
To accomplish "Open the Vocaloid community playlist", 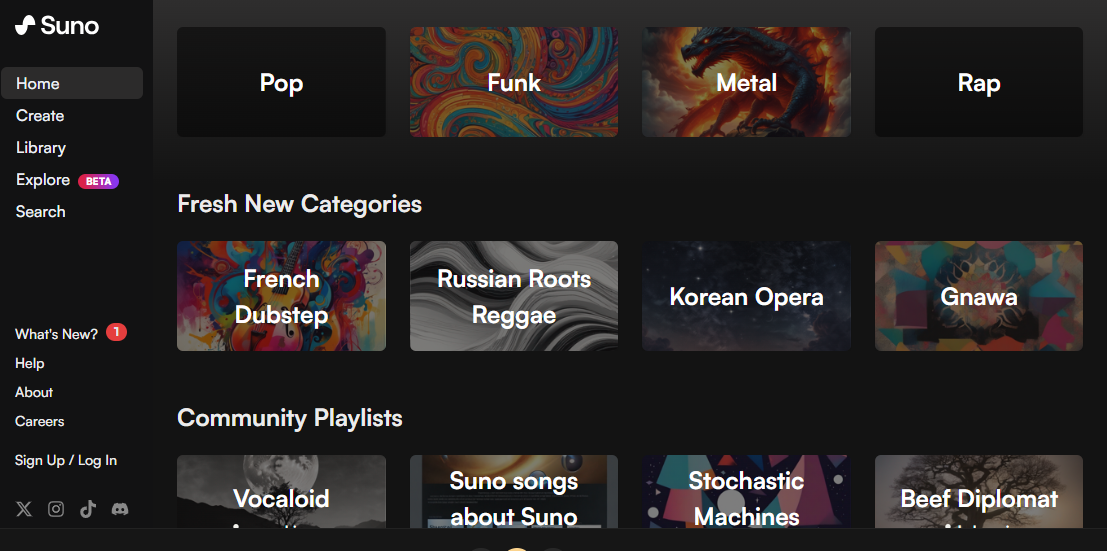I will coord(281,492).
